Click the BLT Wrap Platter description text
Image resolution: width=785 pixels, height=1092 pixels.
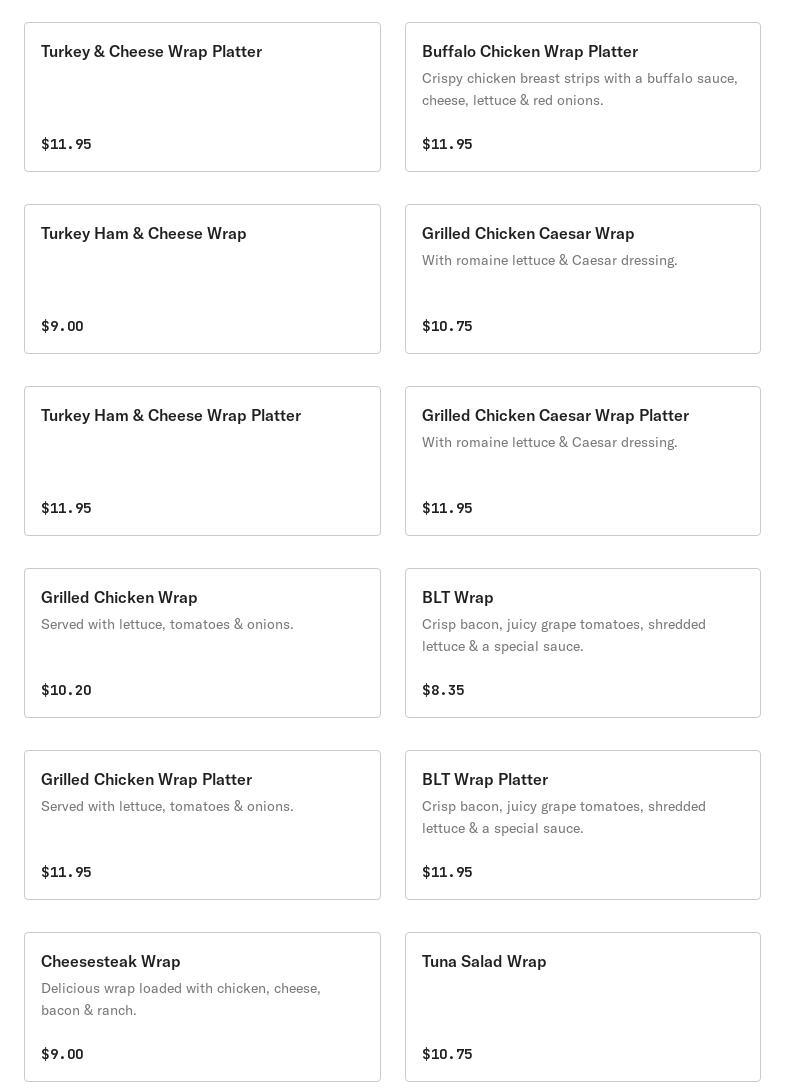(x=564, y=817)
